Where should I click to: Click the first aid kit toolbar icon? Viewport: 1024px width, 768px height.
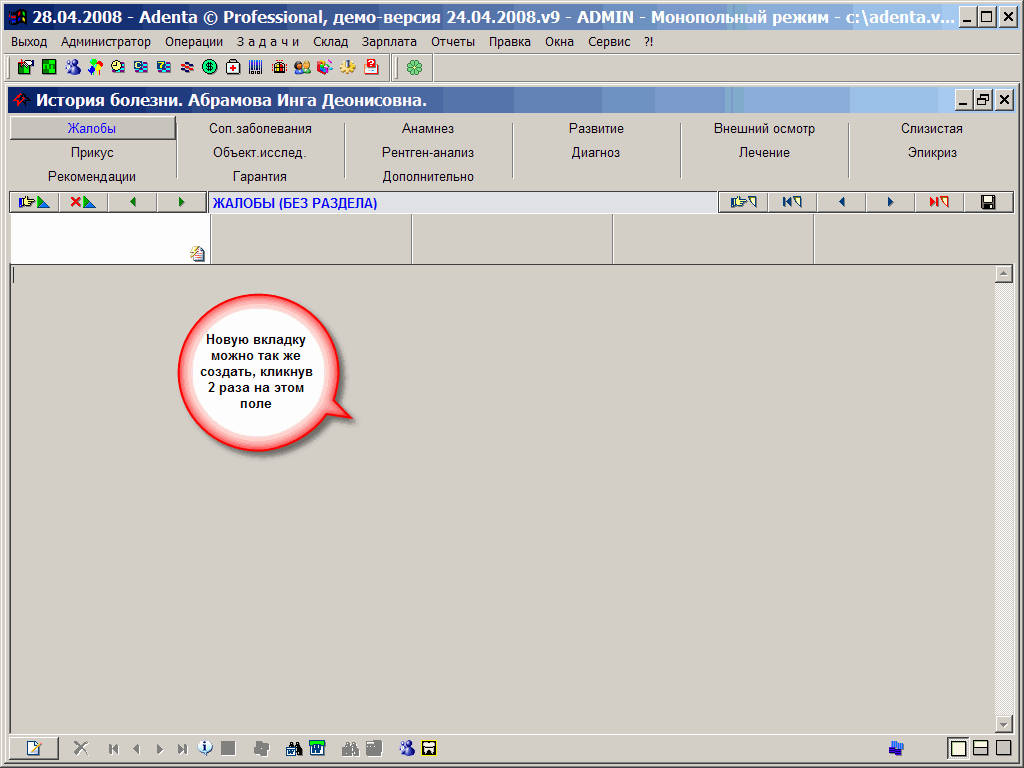[x=233, y=67]
